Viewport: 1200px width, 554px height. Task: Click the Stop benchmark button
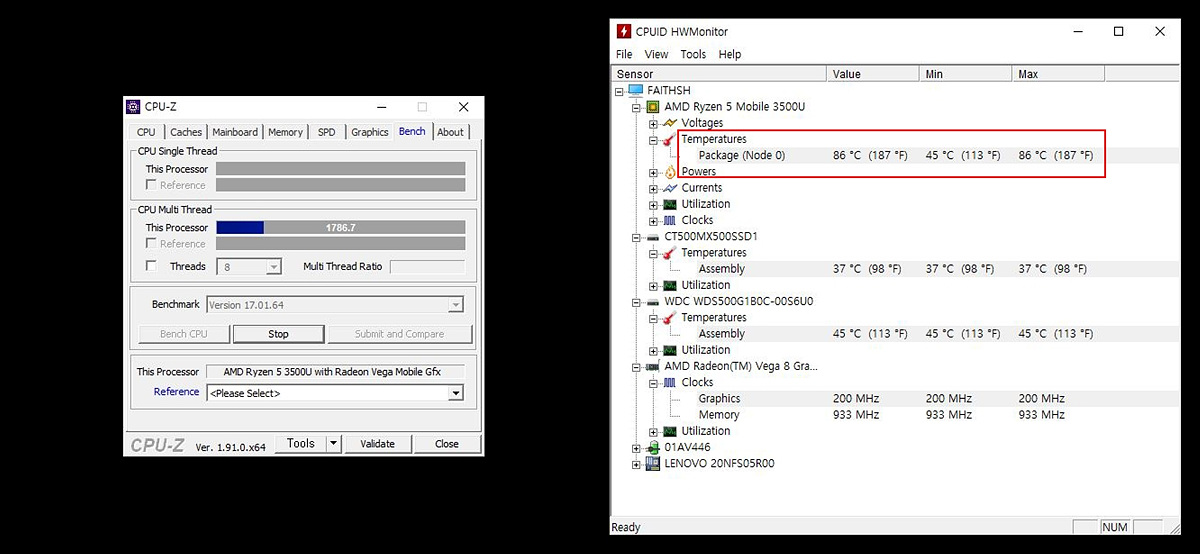click(x=279, y=334)
